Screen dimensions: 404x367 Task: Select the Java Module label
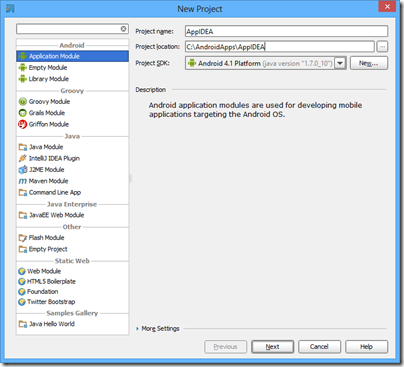46,147
